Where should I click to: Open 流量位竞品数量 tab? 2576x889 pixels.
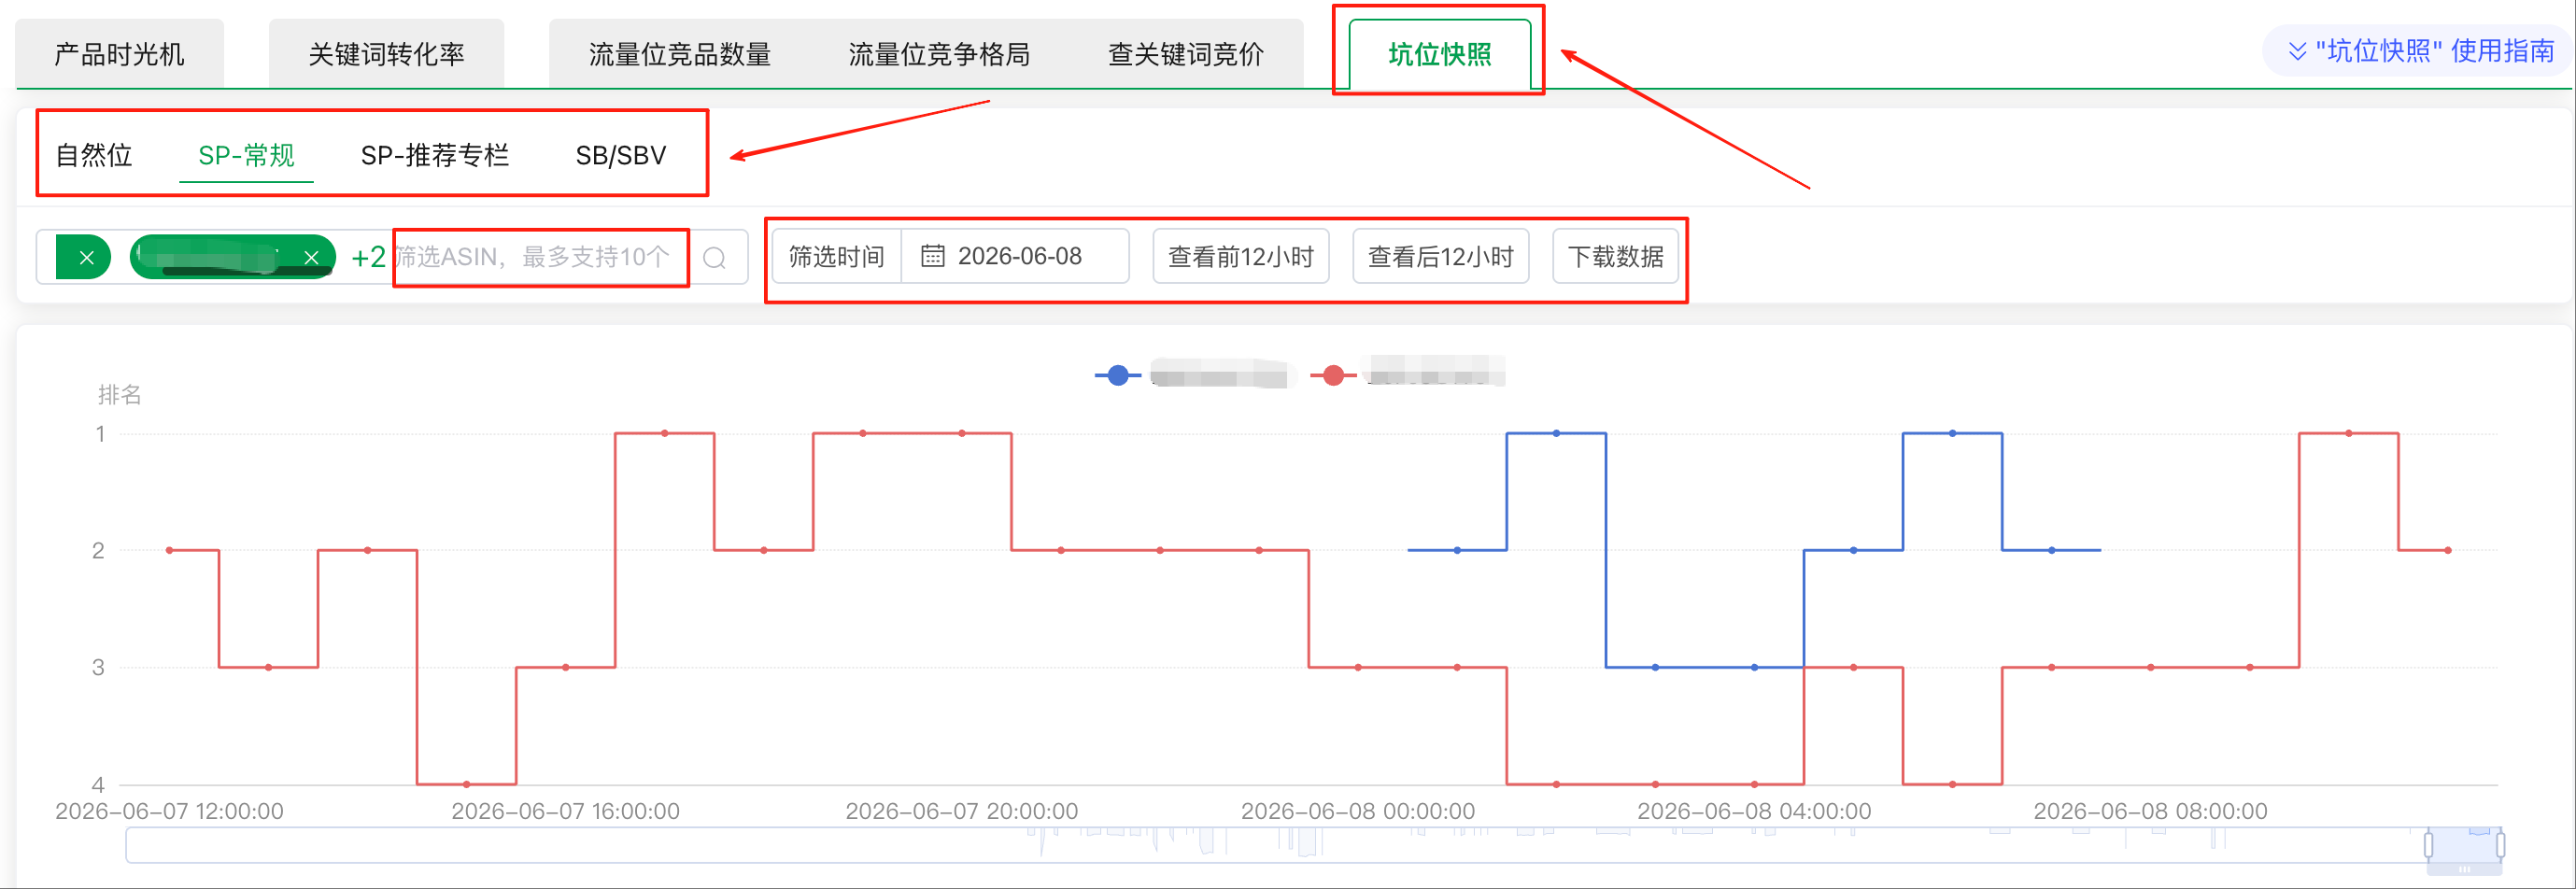point(679,54)
